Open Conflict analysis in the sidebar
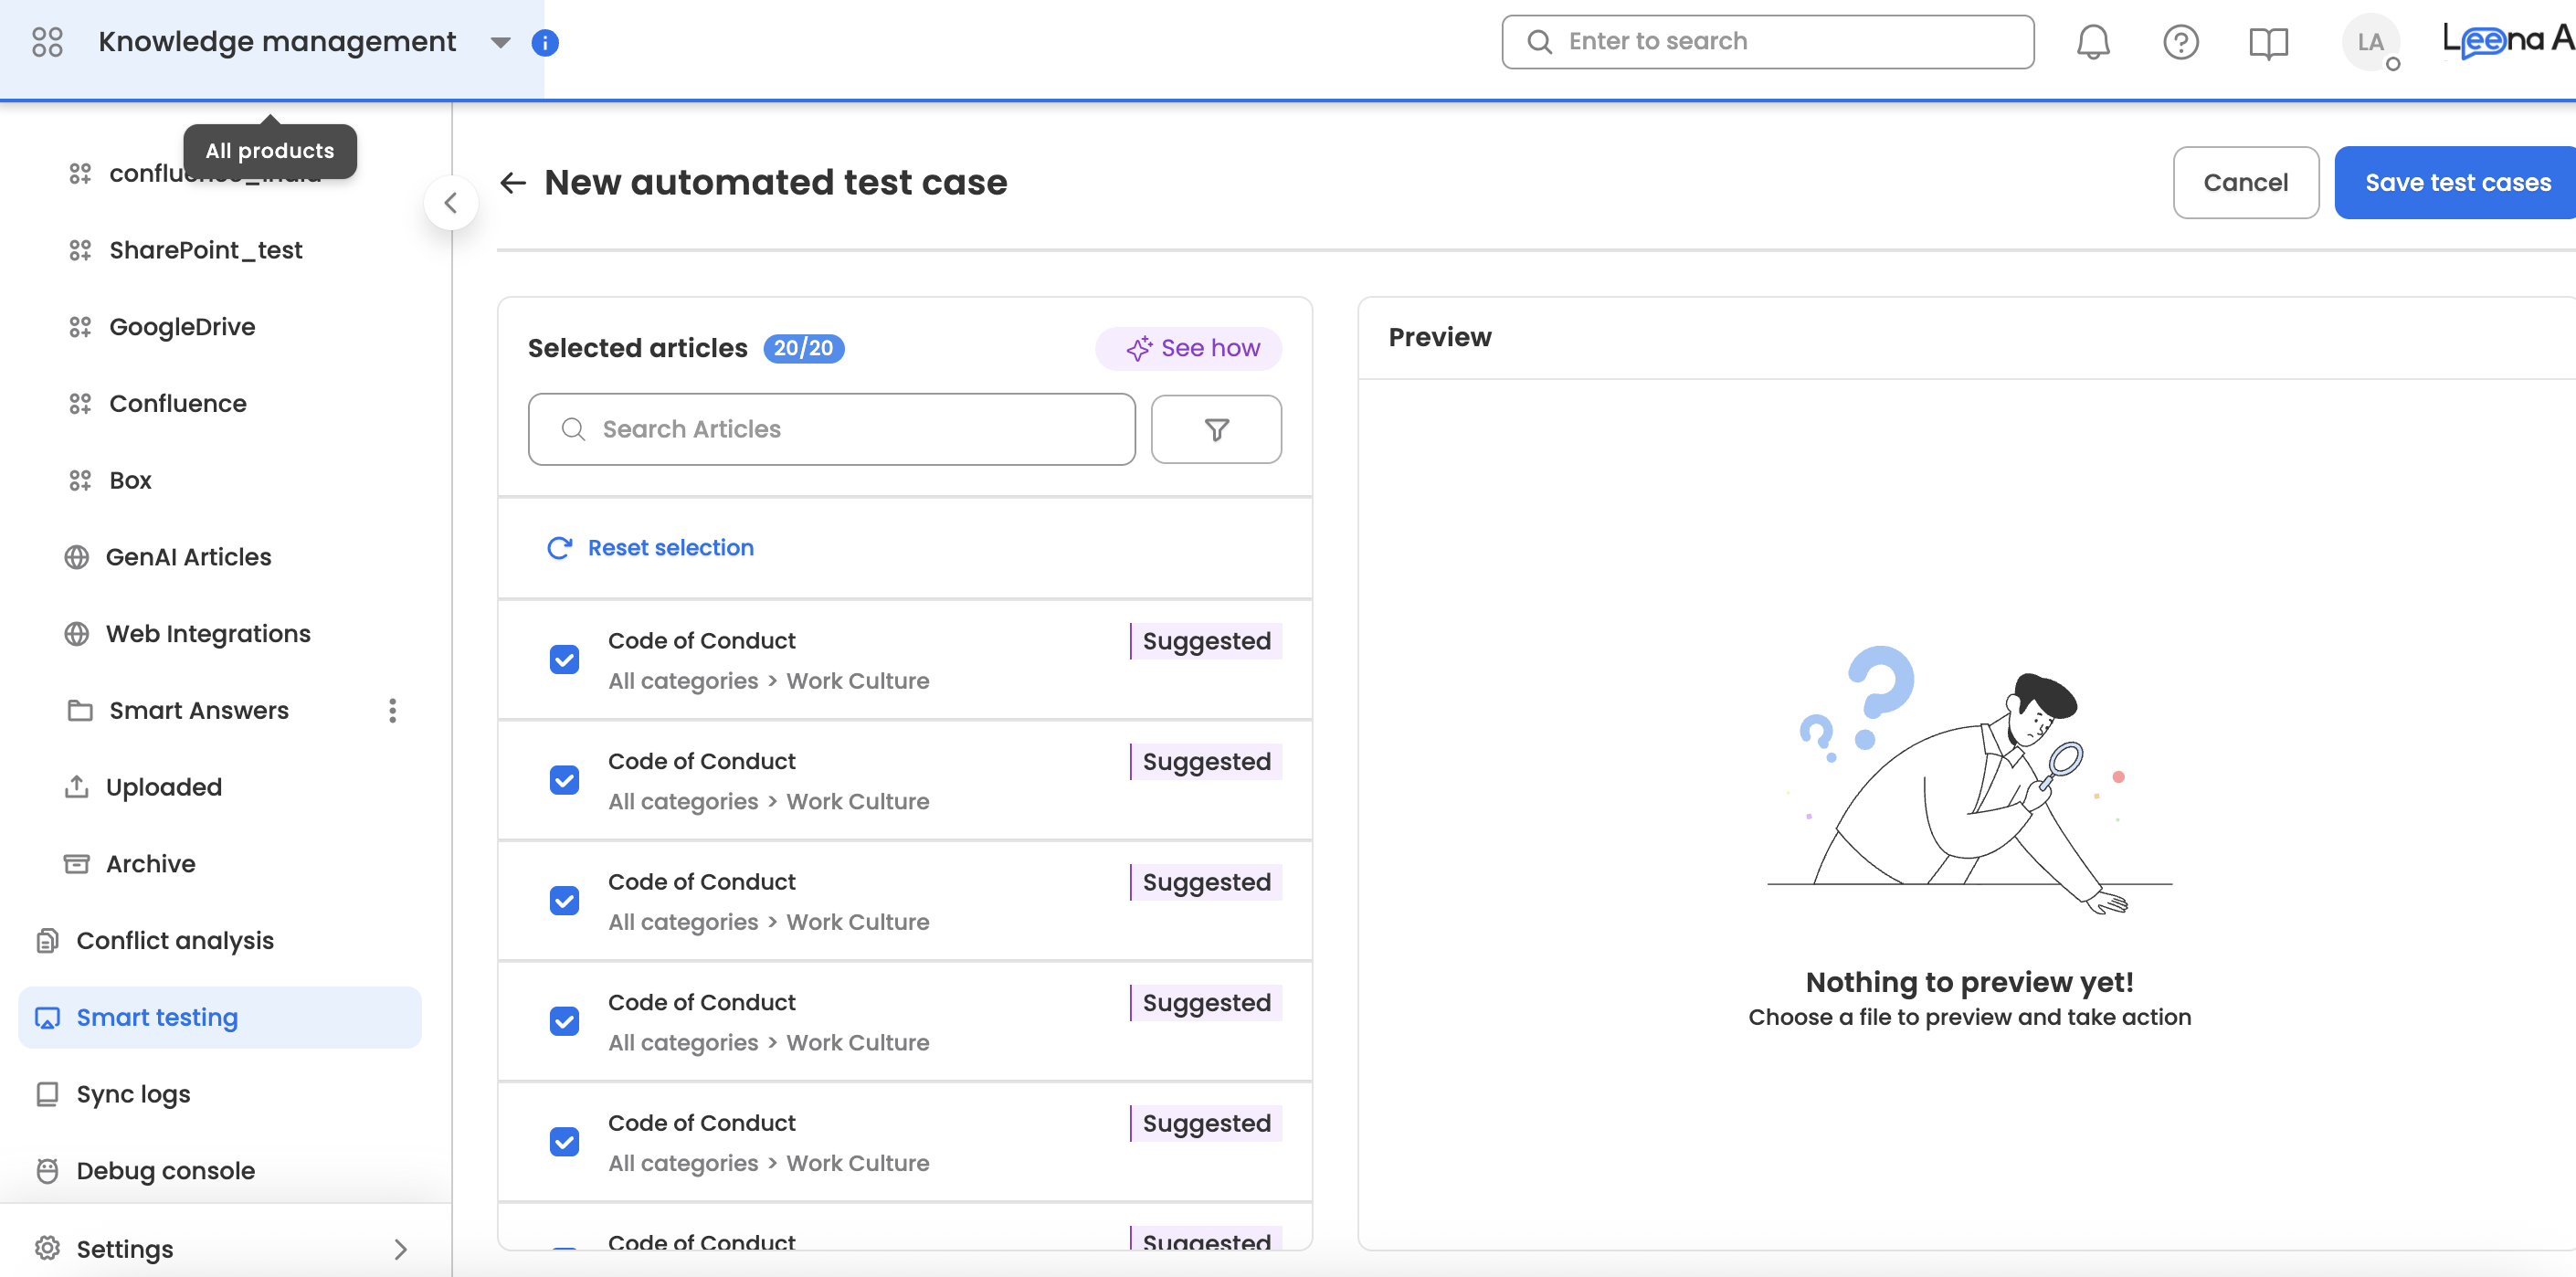Viewport: 2576px width, 1277px height. pyautogui.click(x=175, y=940)
